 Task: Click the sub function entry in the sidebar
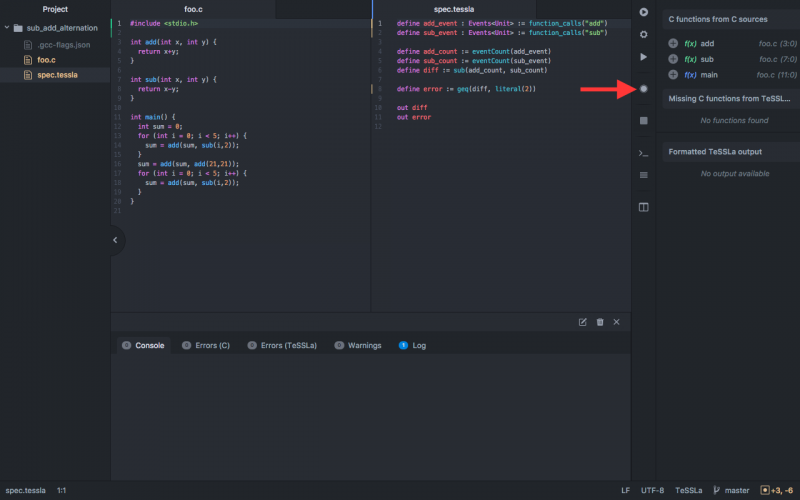pyautogui.click(x=707, y=59)
